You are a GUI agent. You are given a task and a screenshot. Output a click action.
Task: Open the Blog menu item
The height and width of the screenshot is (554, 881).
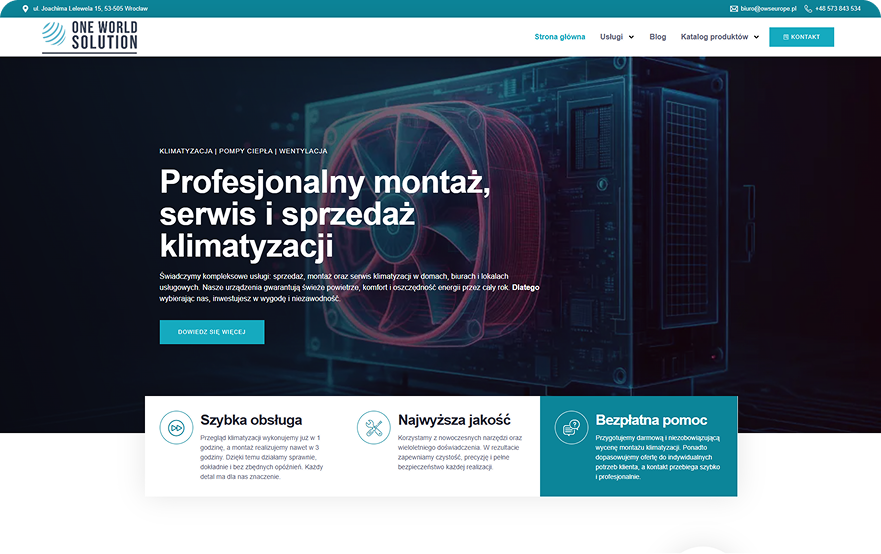tap(657, 37)
